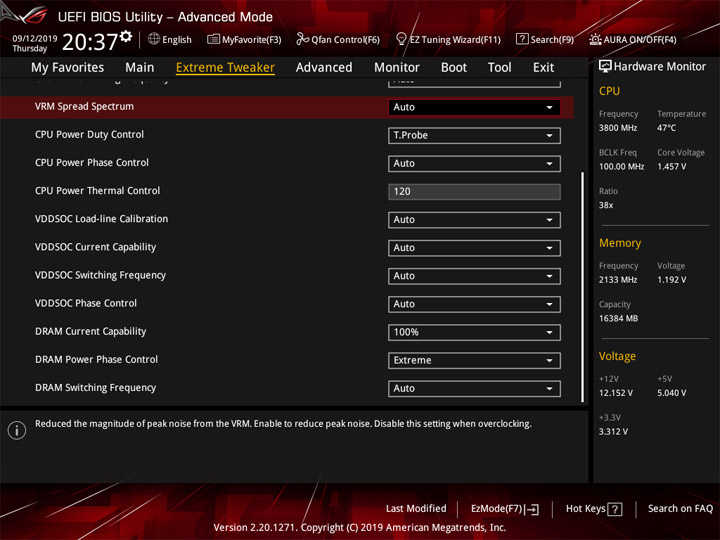Click MyFavorite(F3) label
Viewport: 720px width, 540px height.
252,40
